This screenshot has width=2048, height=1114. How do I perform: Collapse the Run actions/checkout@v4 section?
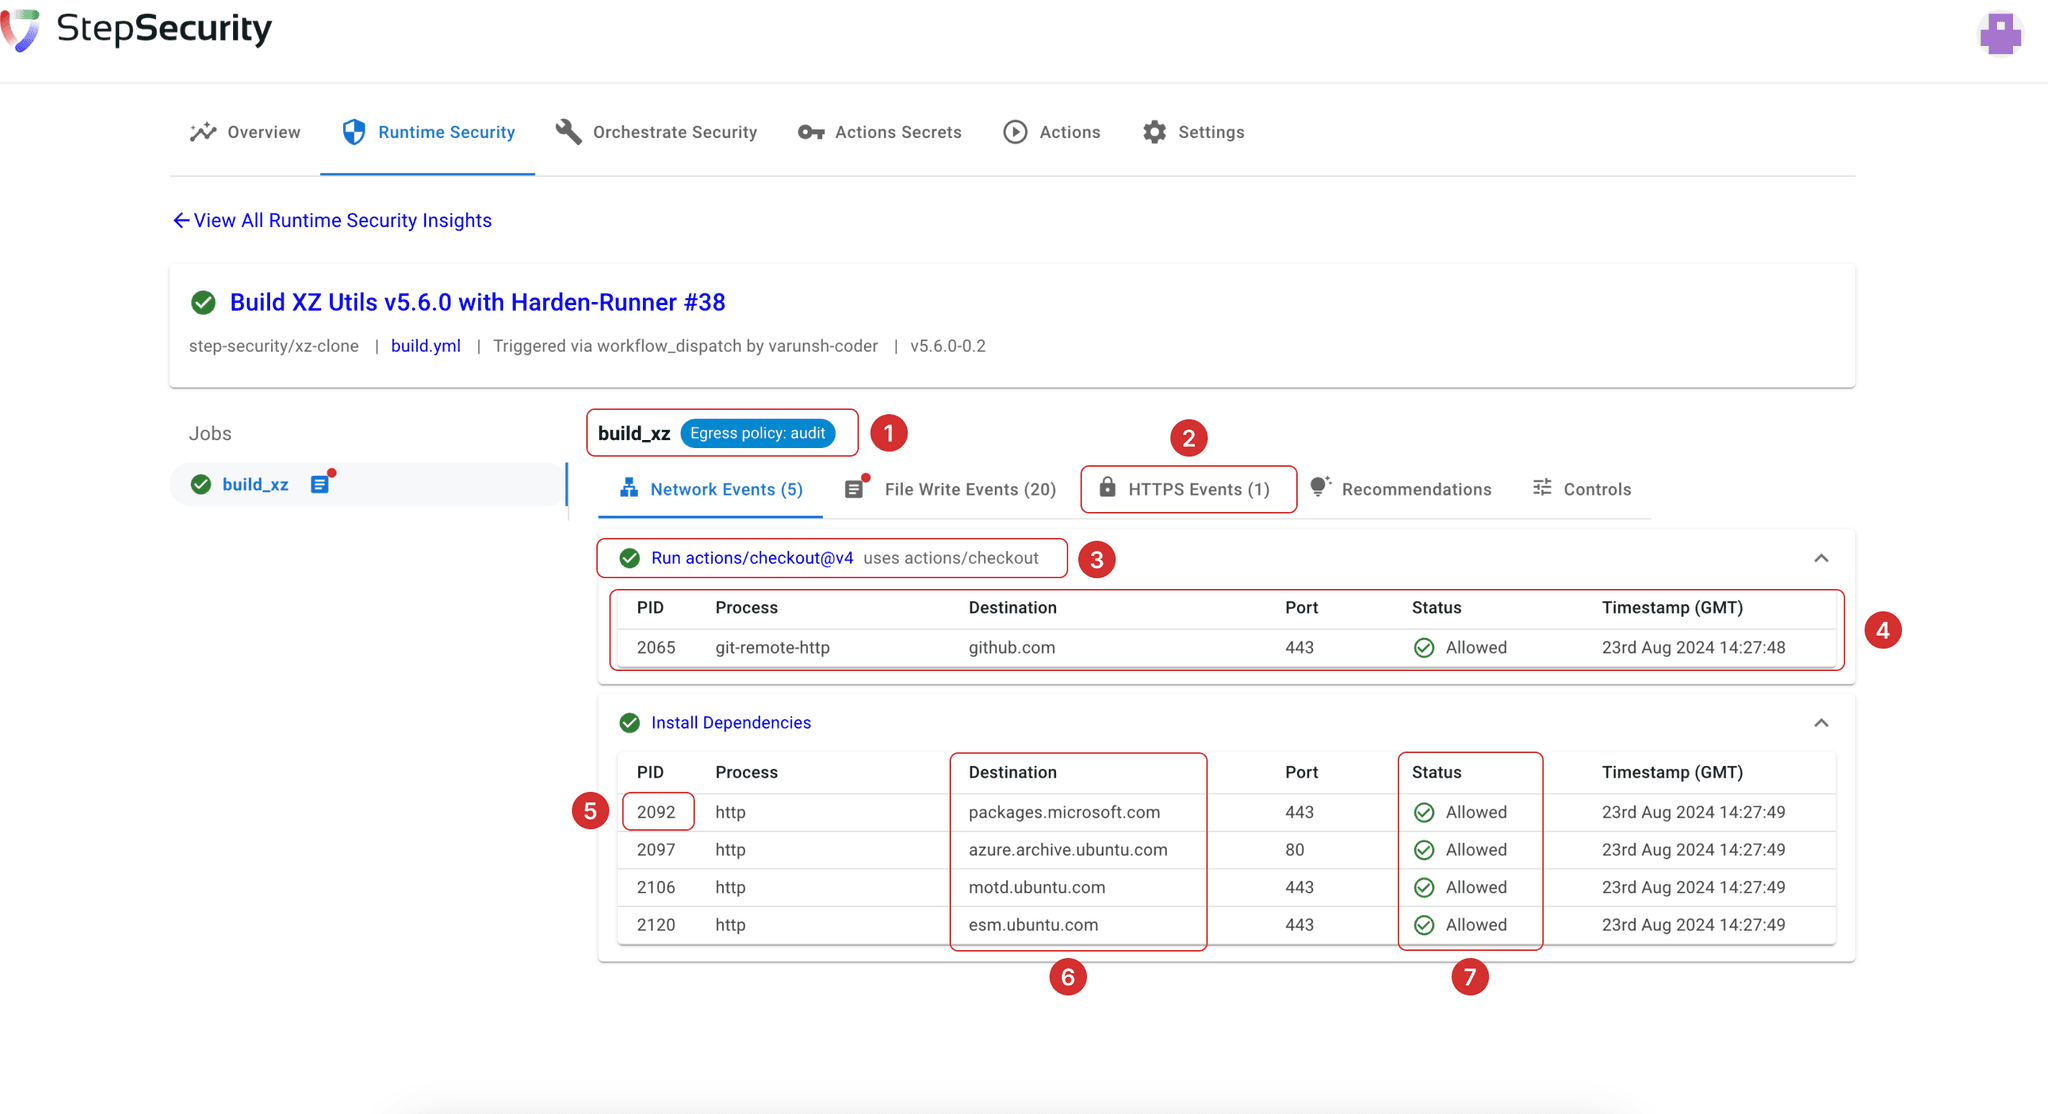1820,558
